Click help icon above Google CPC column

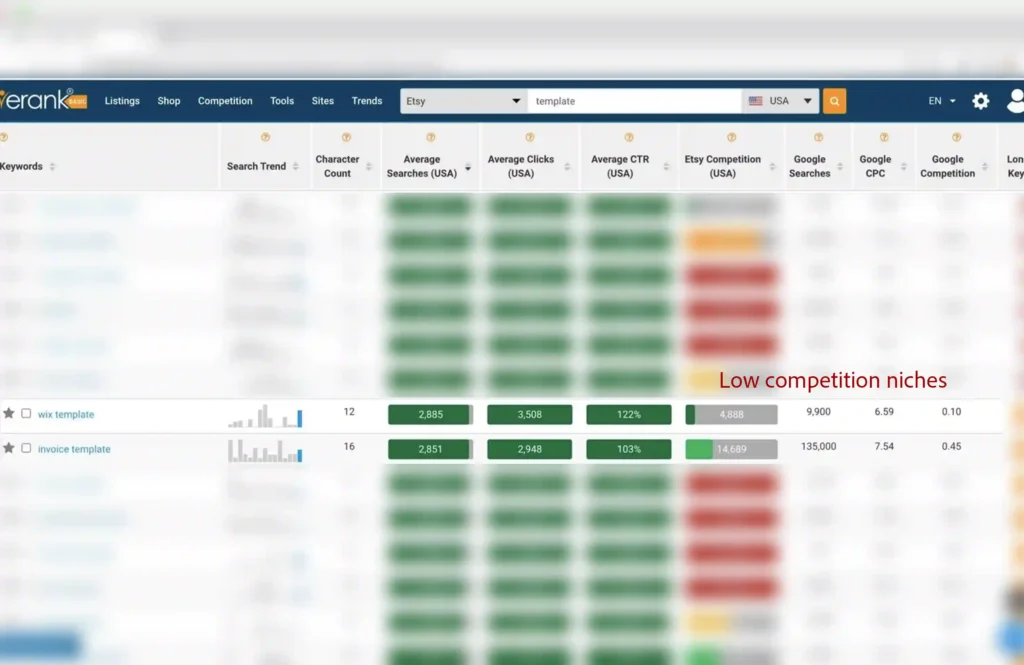[x=883, y=138]
